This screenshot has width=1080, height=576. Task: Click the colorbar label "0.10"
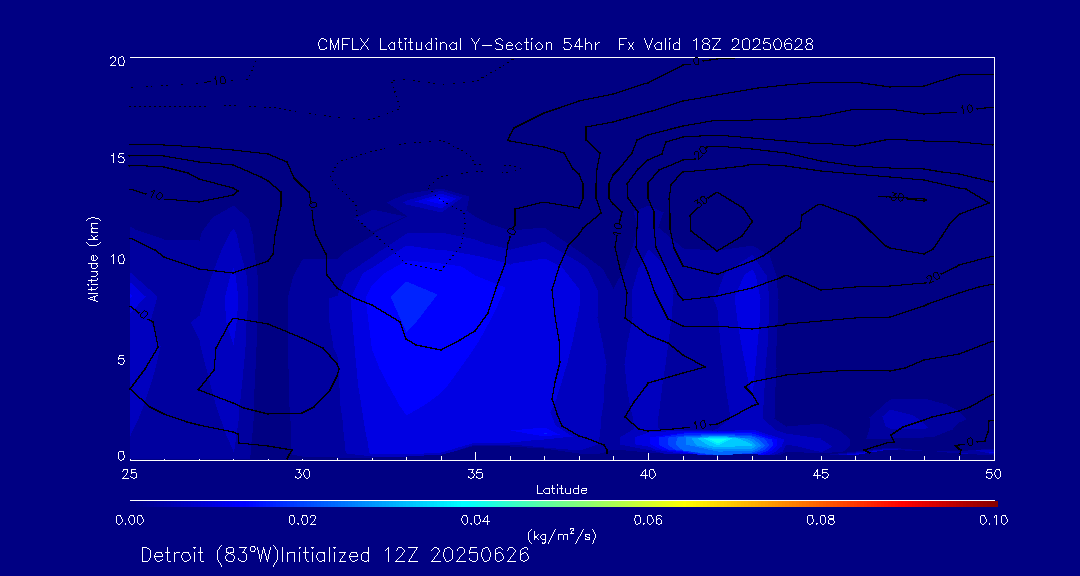point(994,520)
